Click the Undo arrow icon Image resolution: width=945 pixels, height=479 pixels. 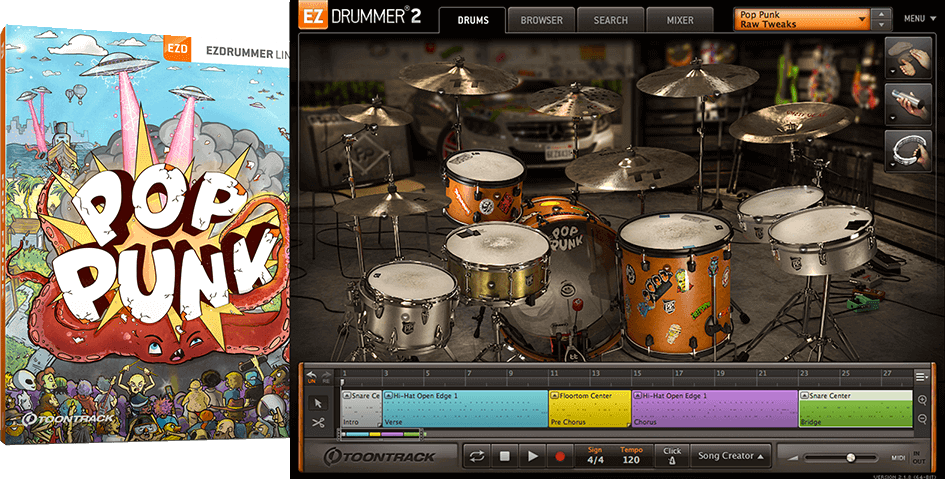click(312, 375)
